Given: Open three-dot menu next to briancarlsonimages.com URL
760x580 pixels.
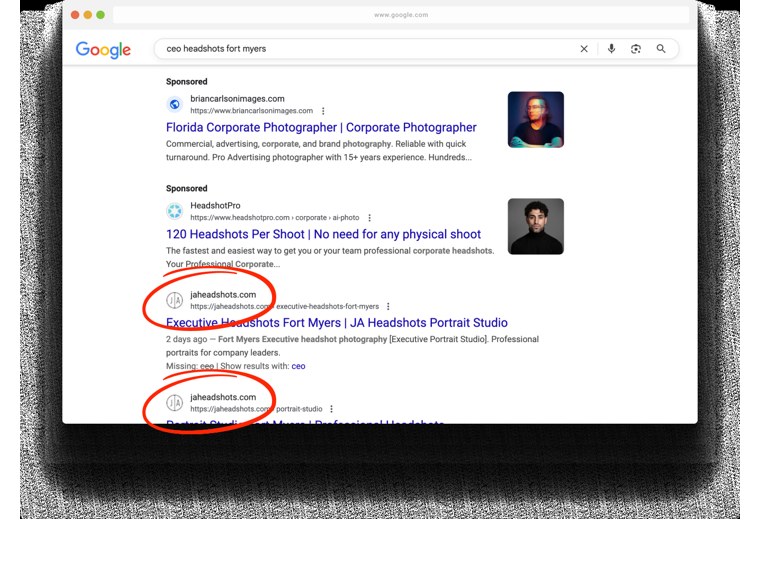Looking at the screenshot, I should coord(323,110).
